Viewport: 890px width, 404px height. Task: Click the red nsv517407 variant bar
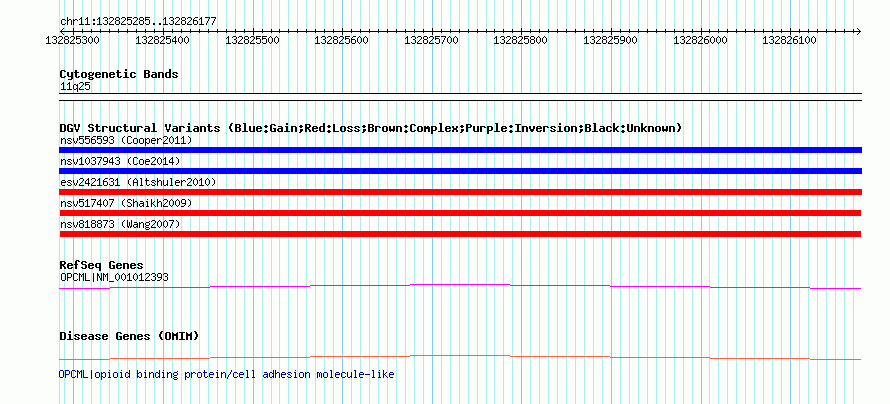pos(460,213)
